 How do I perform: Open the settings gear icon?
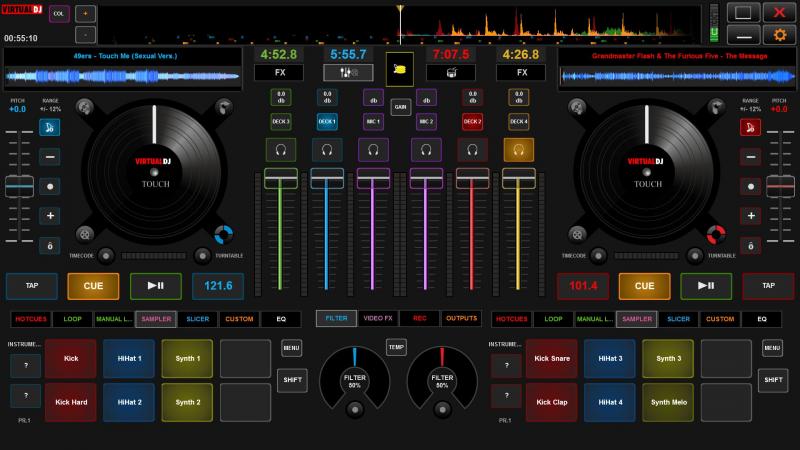[x=773, y=35]
